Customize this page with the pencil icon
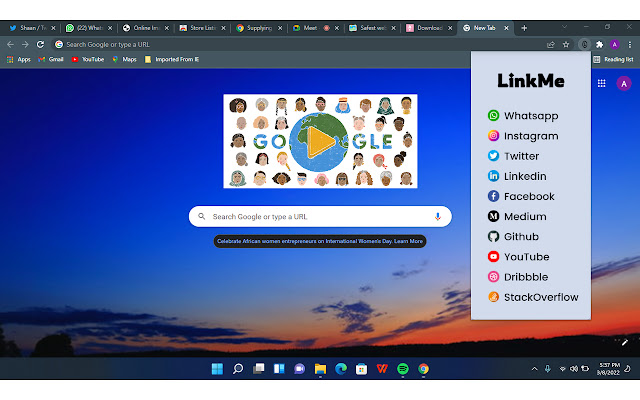Viewport: 640px width, 400px height. tap(624, 343)
